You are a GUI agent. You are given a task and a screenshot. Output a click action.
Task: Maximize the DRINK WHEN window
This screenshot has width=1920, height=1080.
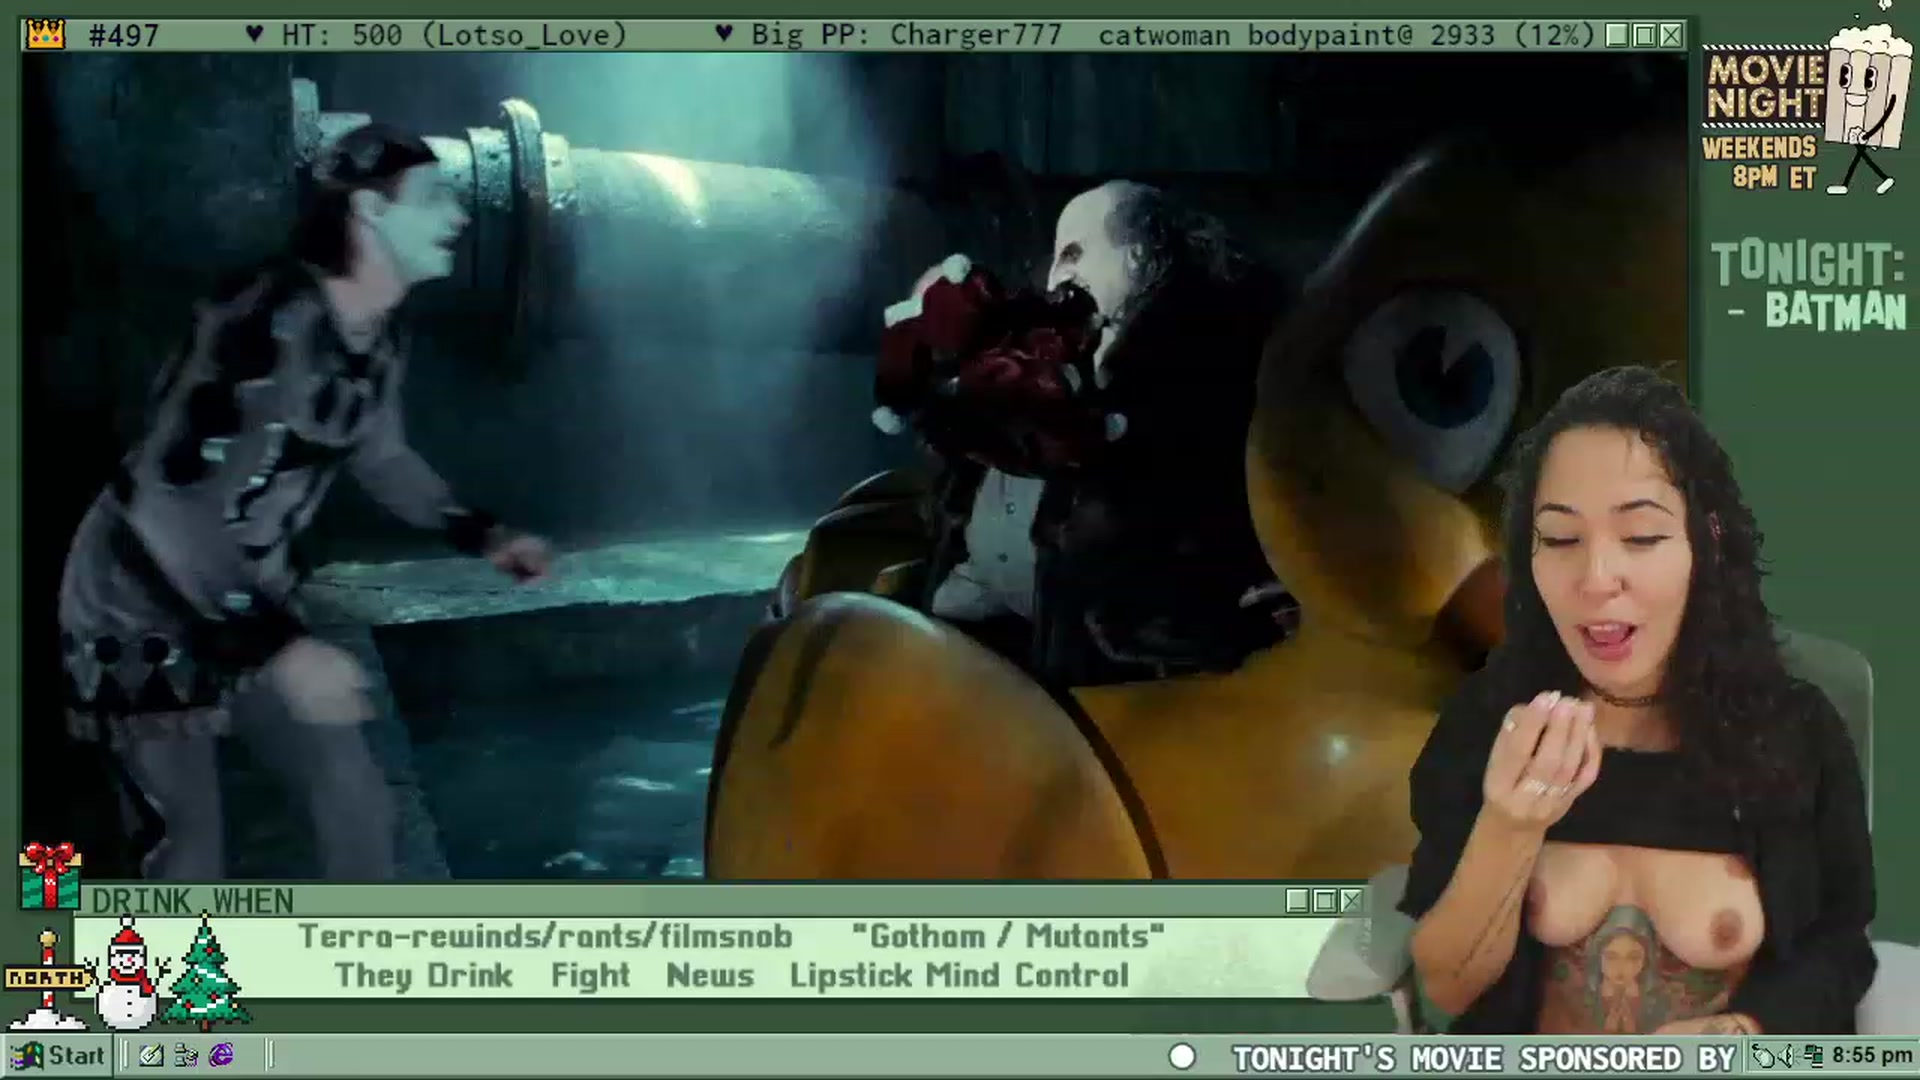click(1324, 901)
